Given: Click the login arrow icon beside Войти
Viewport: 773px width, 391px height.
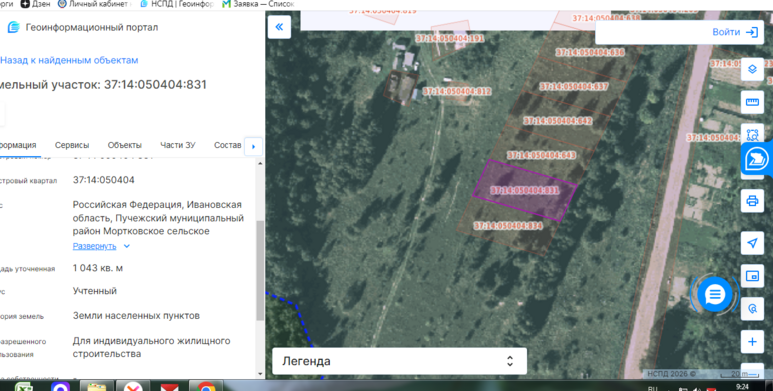Looking at the screenshot, I should pos(751,32).
